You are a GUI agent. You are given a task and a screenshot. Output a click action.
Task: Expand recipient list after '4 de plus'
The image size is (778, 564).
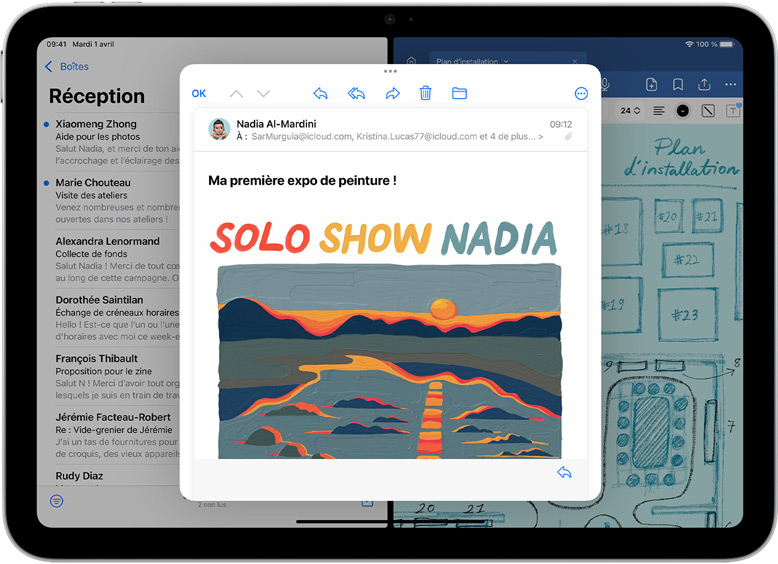(541, 136)
